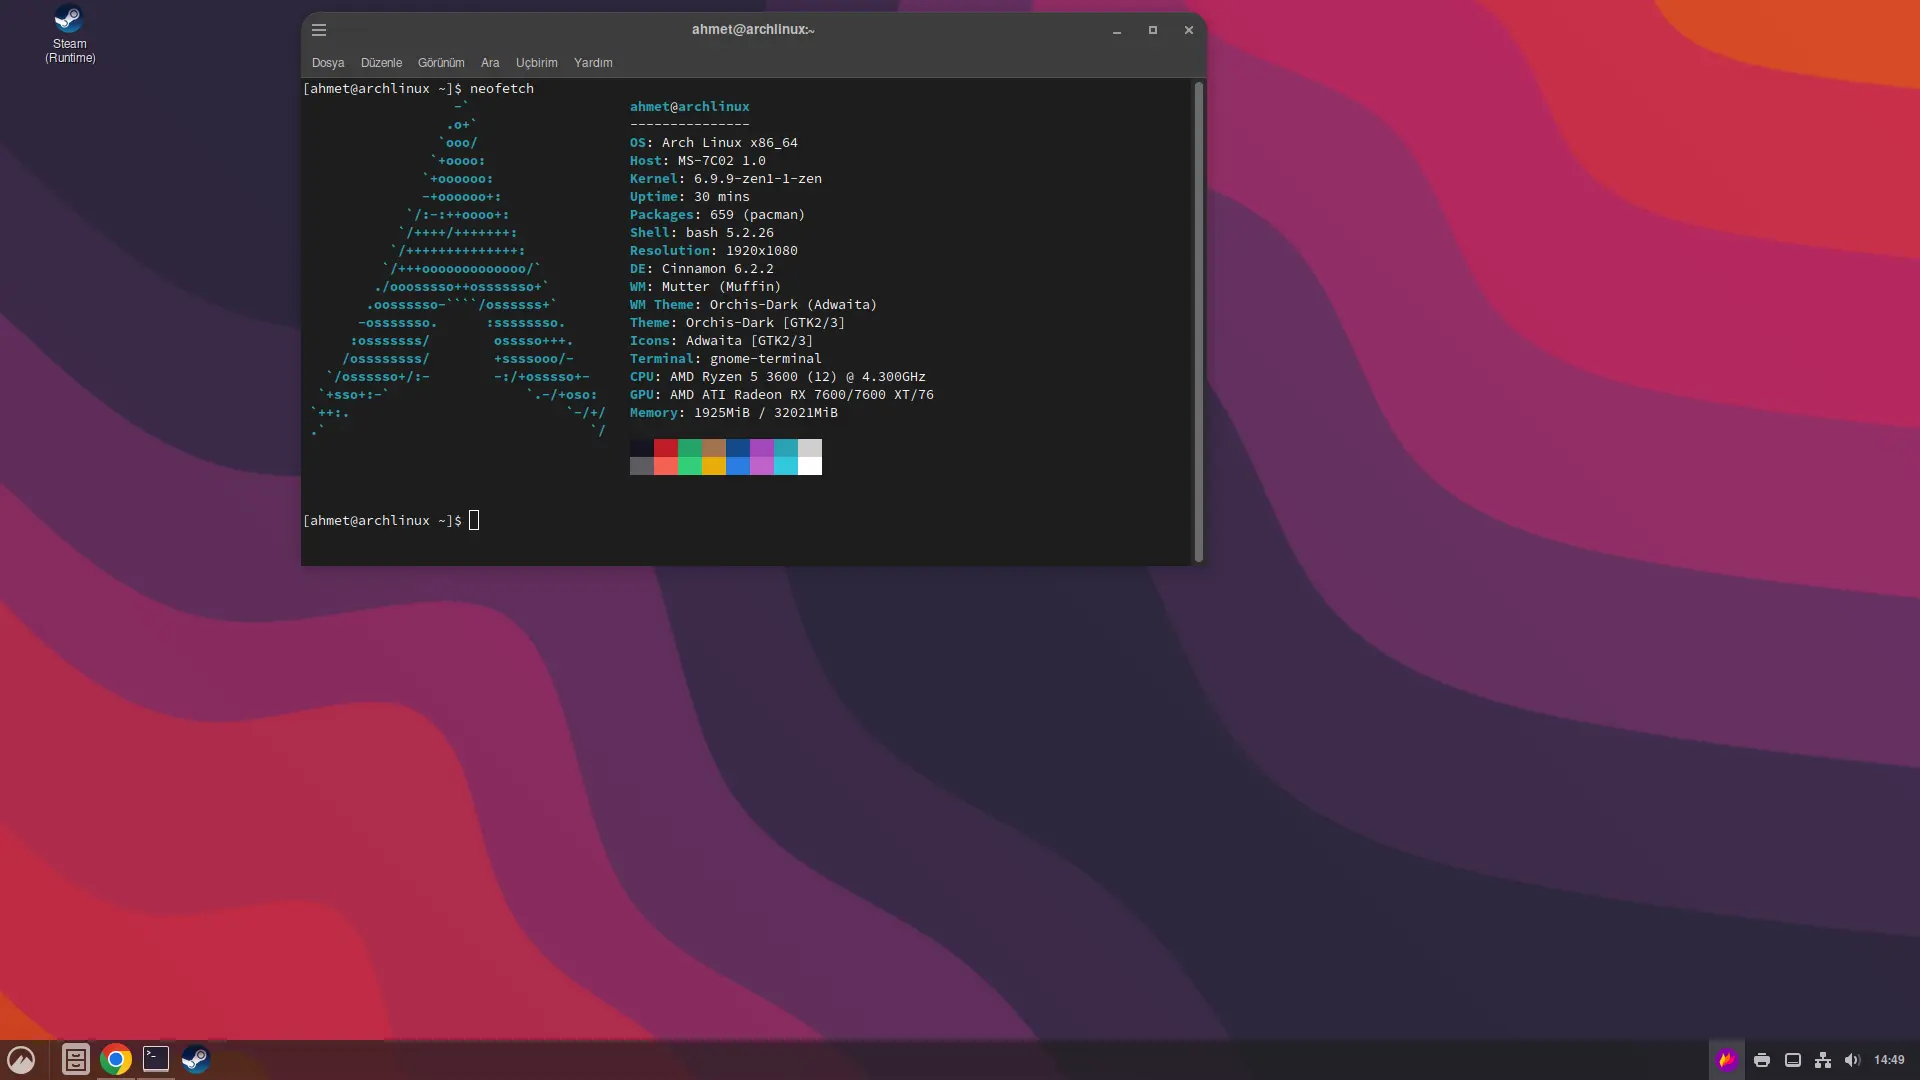Open the Görünüm menu
Screen dimensions: 1920x1080
coord(441,63)
